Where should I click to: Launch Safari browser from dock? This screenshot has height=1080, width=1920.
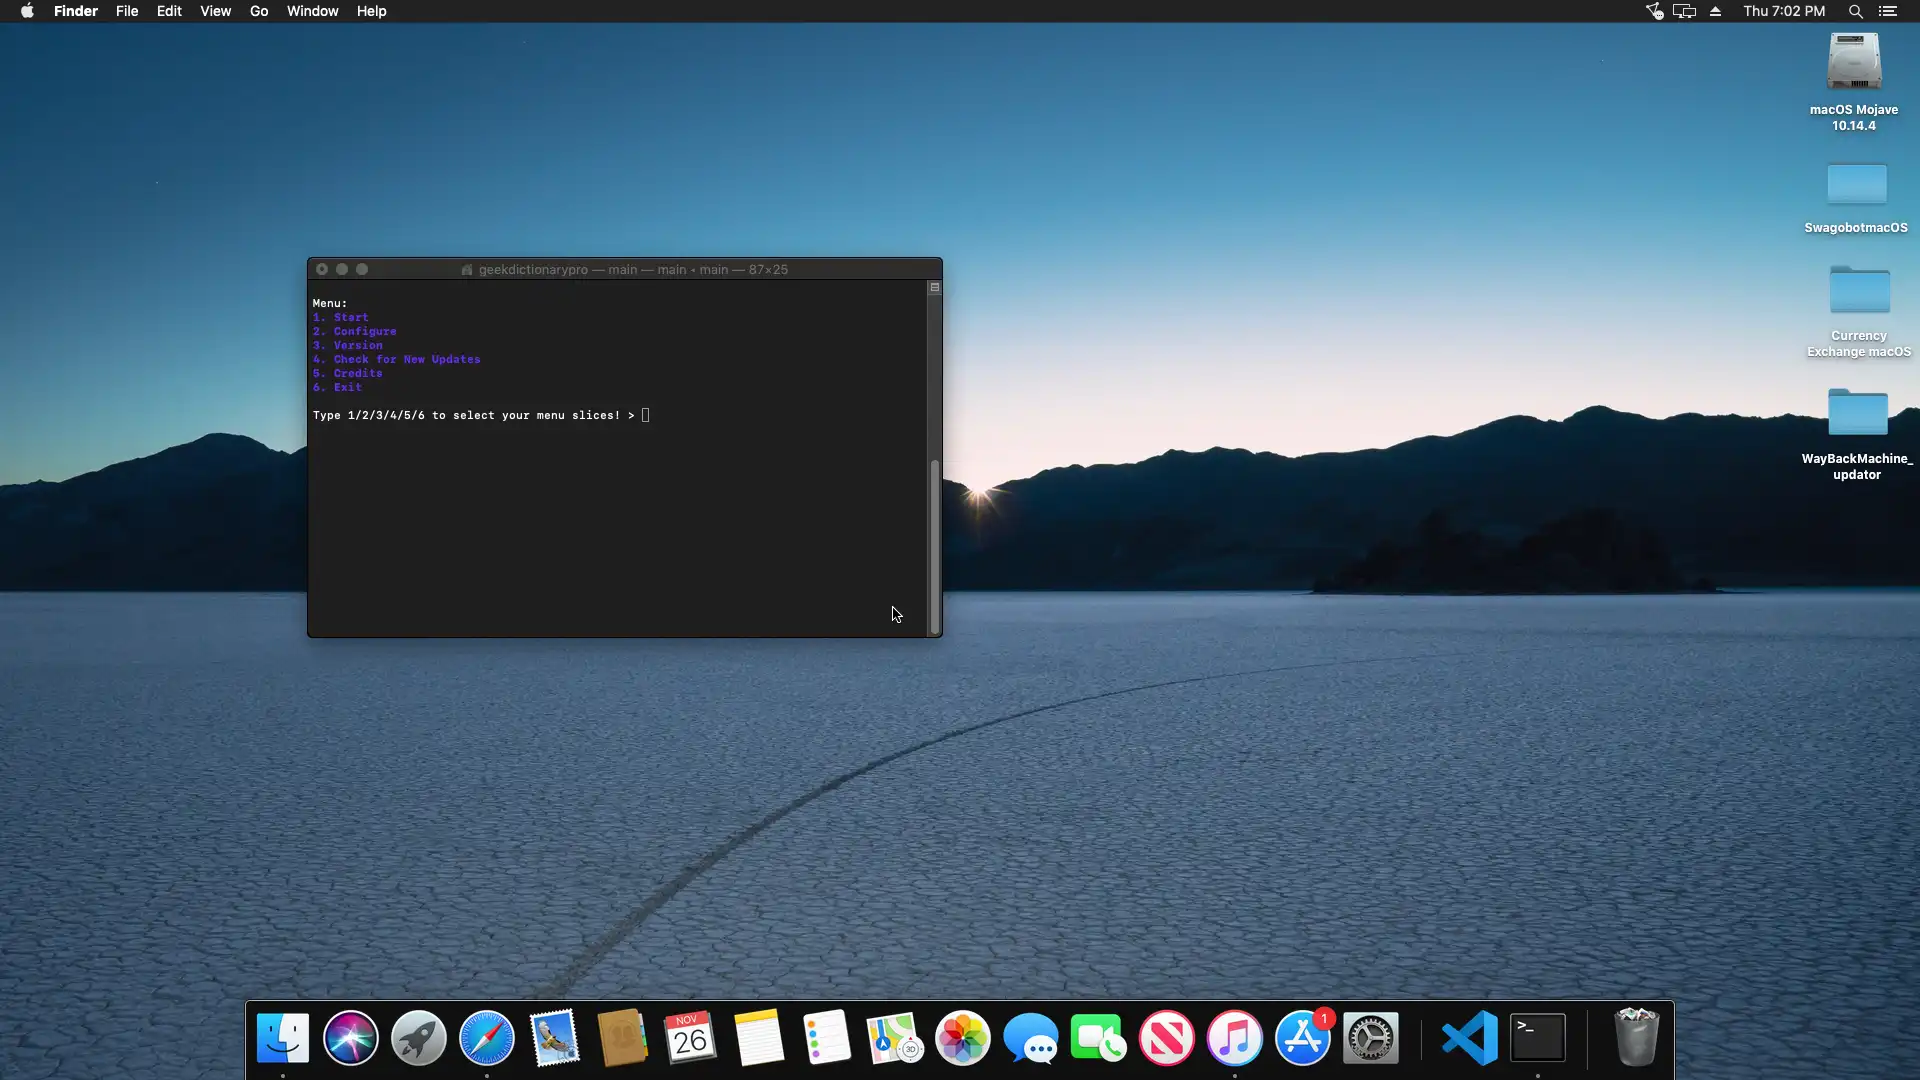[x=487, y=1038]
